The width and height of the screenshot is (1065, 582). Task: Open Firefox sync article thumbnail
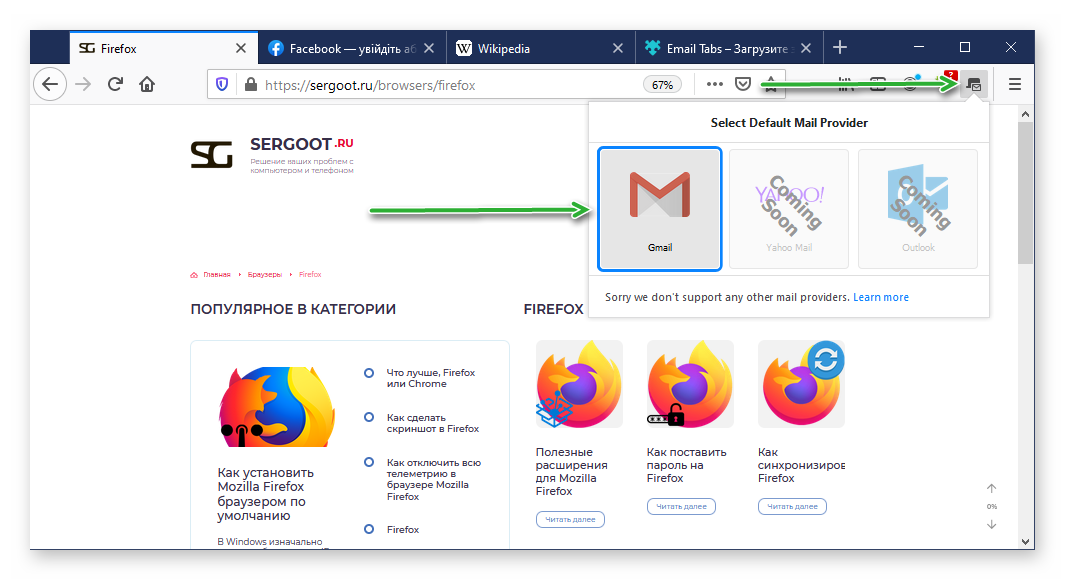[801, 384]
